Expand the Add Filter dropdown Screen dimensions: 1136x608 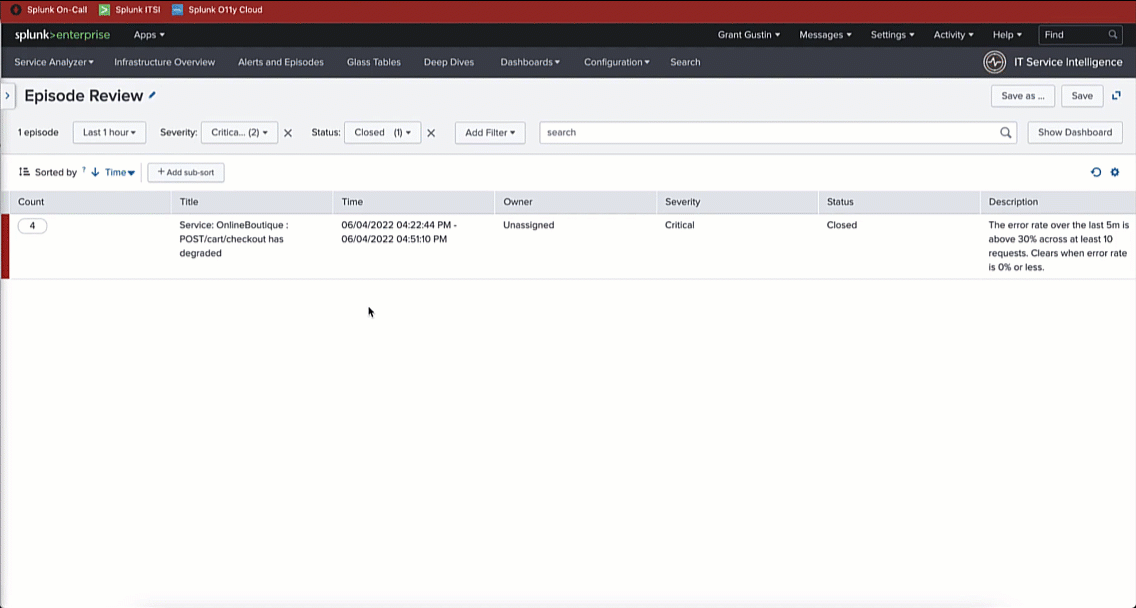[x=490, y=132]
